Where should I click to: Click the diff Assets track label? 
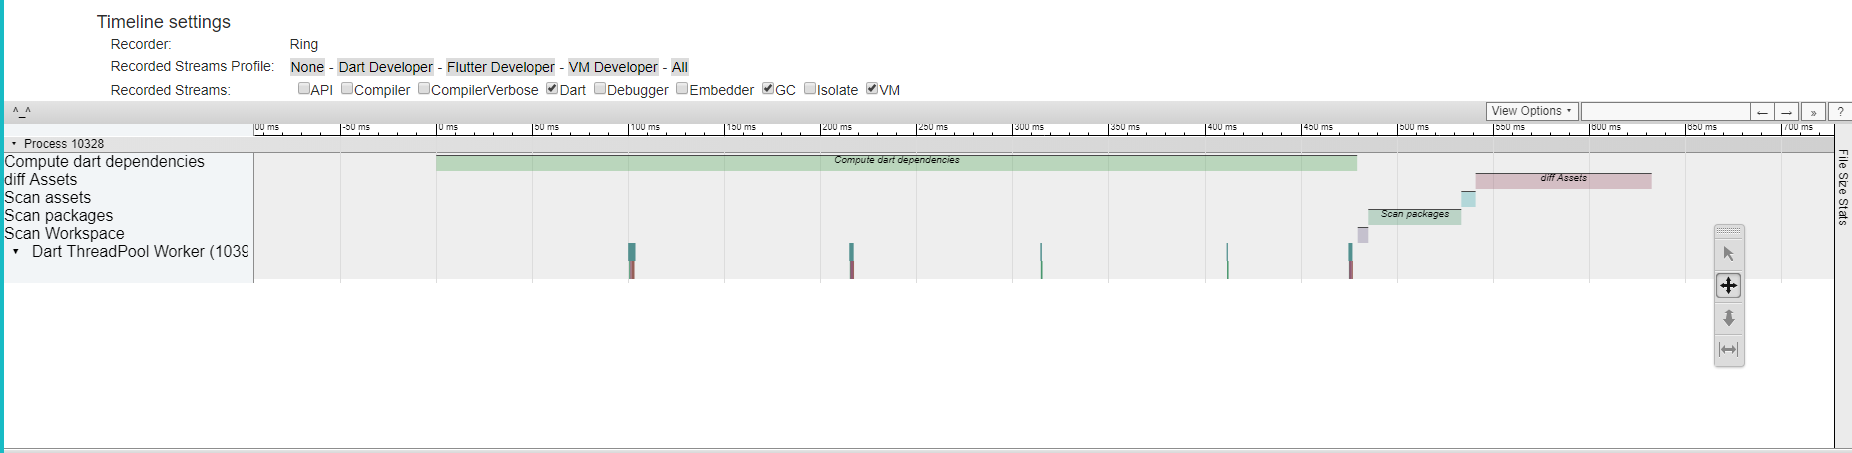[40, 180]
